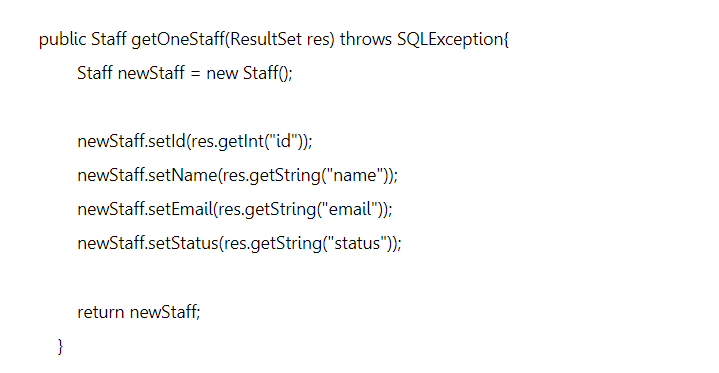Screen dimensions: 719x373
Task: Click the closing curly brace
Action: point(60,346)
